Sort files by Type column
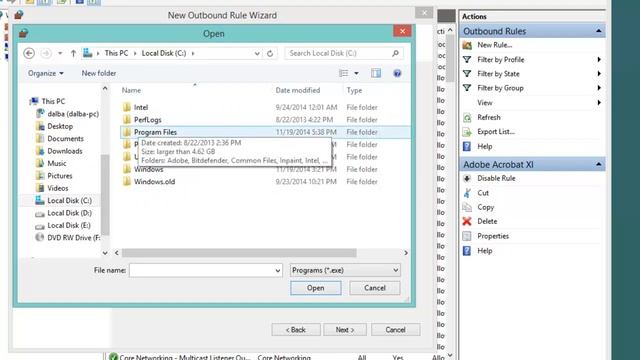 [x=354, y=90]
